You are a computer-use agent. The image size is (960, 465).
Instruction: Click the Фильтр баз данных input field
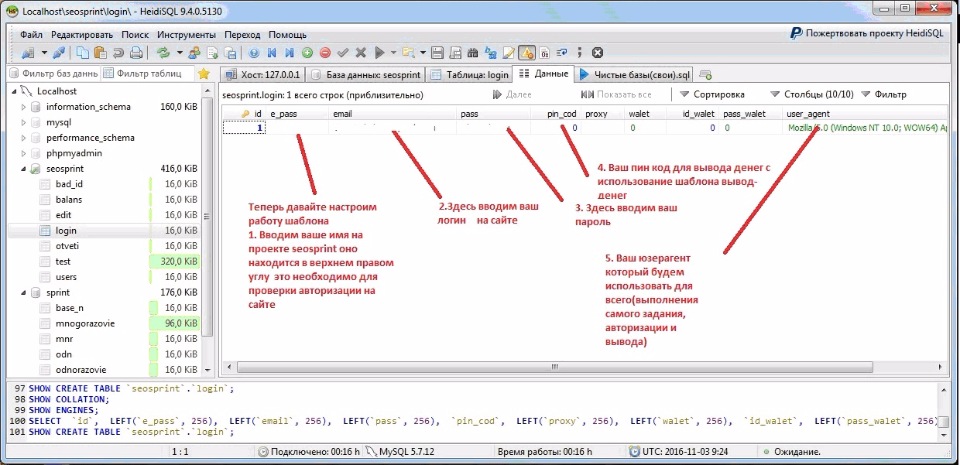click(53, 73)
